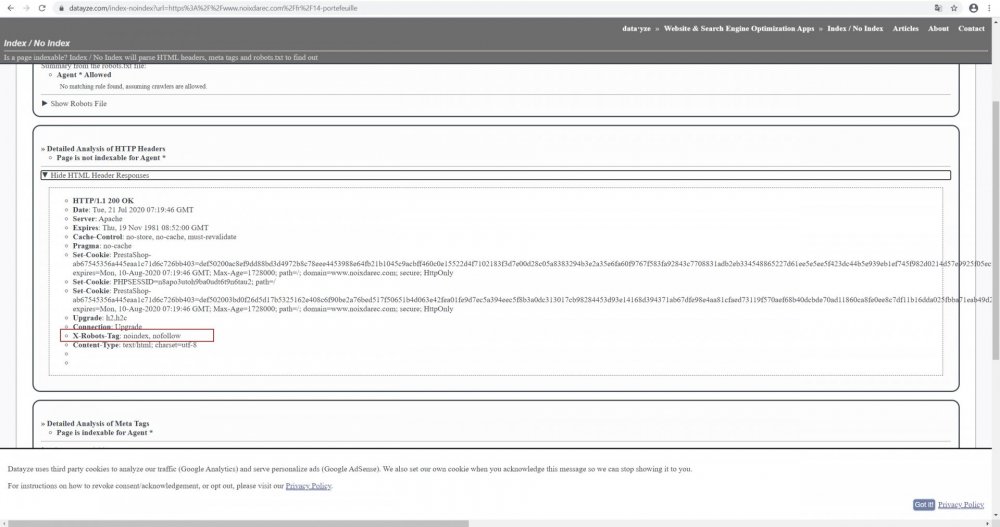Go back using the browser back arrow
Viewport: 1000px width, 527px height.
pos(10,8)
